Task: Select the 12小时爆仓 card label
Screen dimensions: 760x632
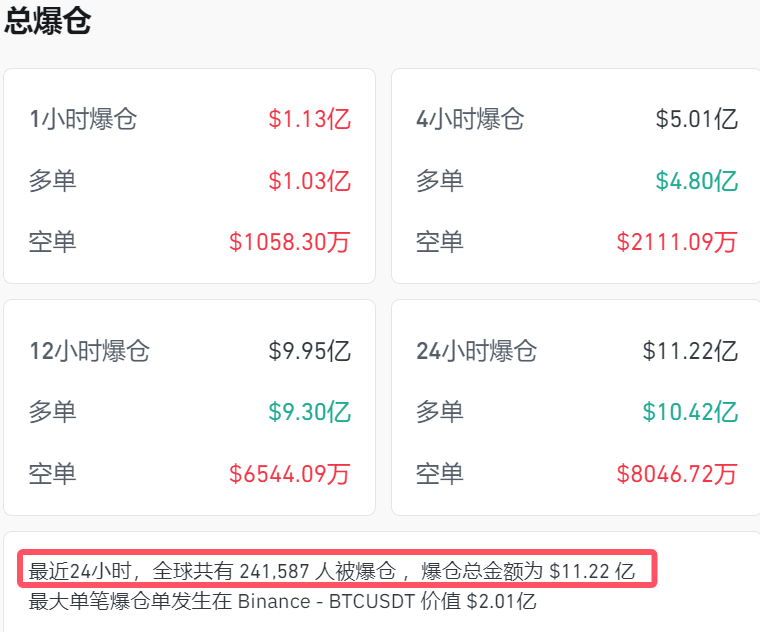Action: click(89, 351)
